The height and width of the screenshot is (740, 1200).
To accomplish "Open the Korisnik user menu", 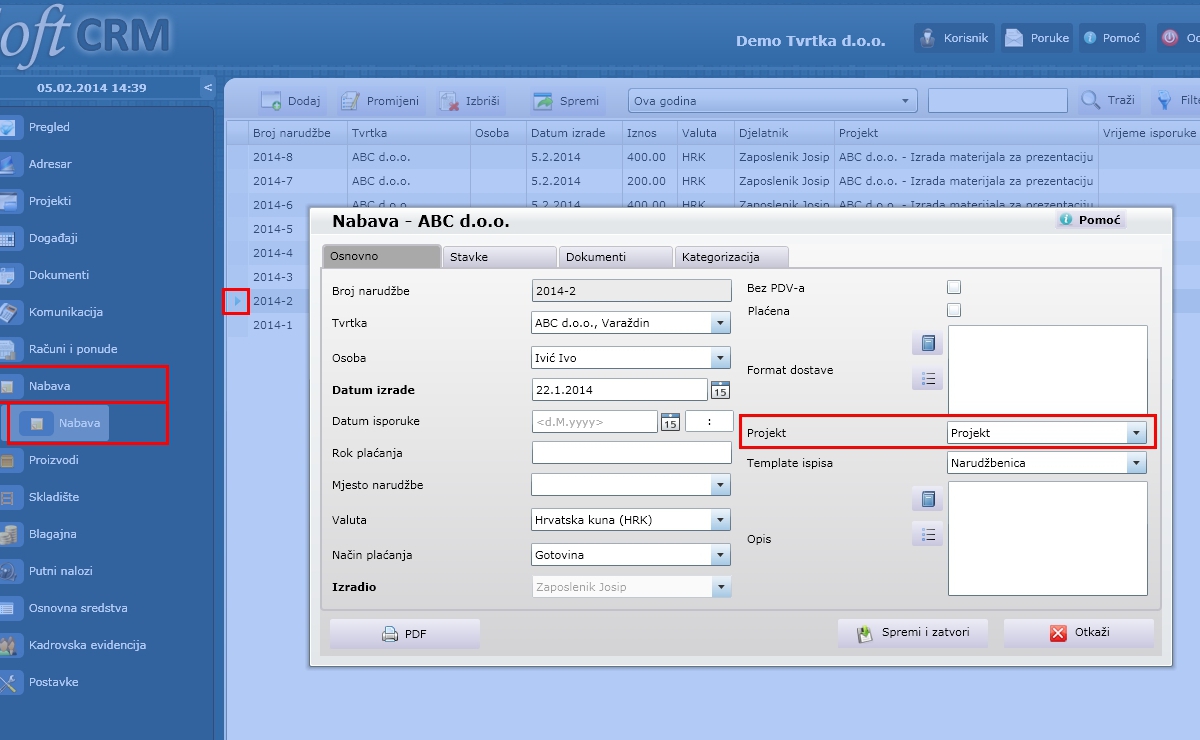I will point(953,39).
